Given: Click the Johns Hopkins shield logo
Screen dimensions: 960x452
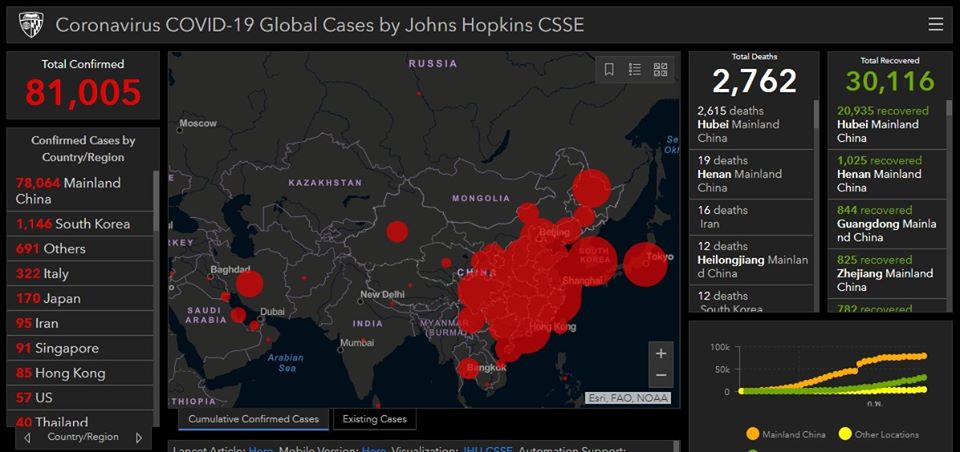Looking at the screenshot, I should 31,24.
